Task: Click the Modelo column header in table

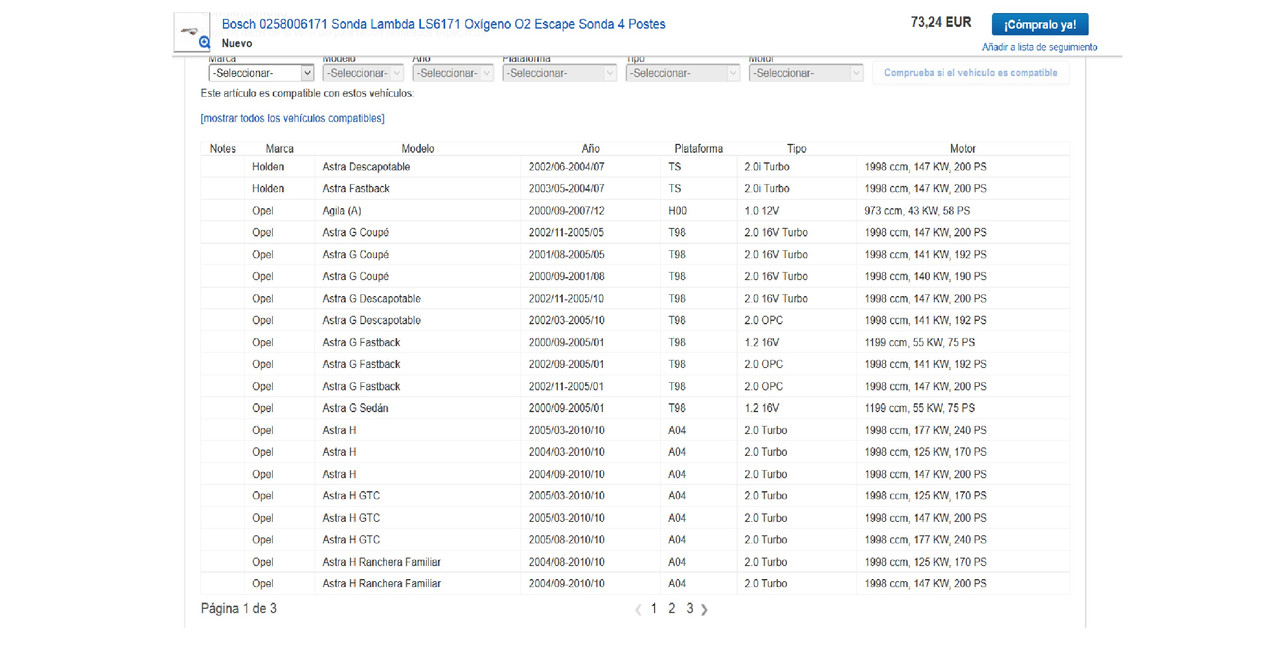Action: pos(418,149)
